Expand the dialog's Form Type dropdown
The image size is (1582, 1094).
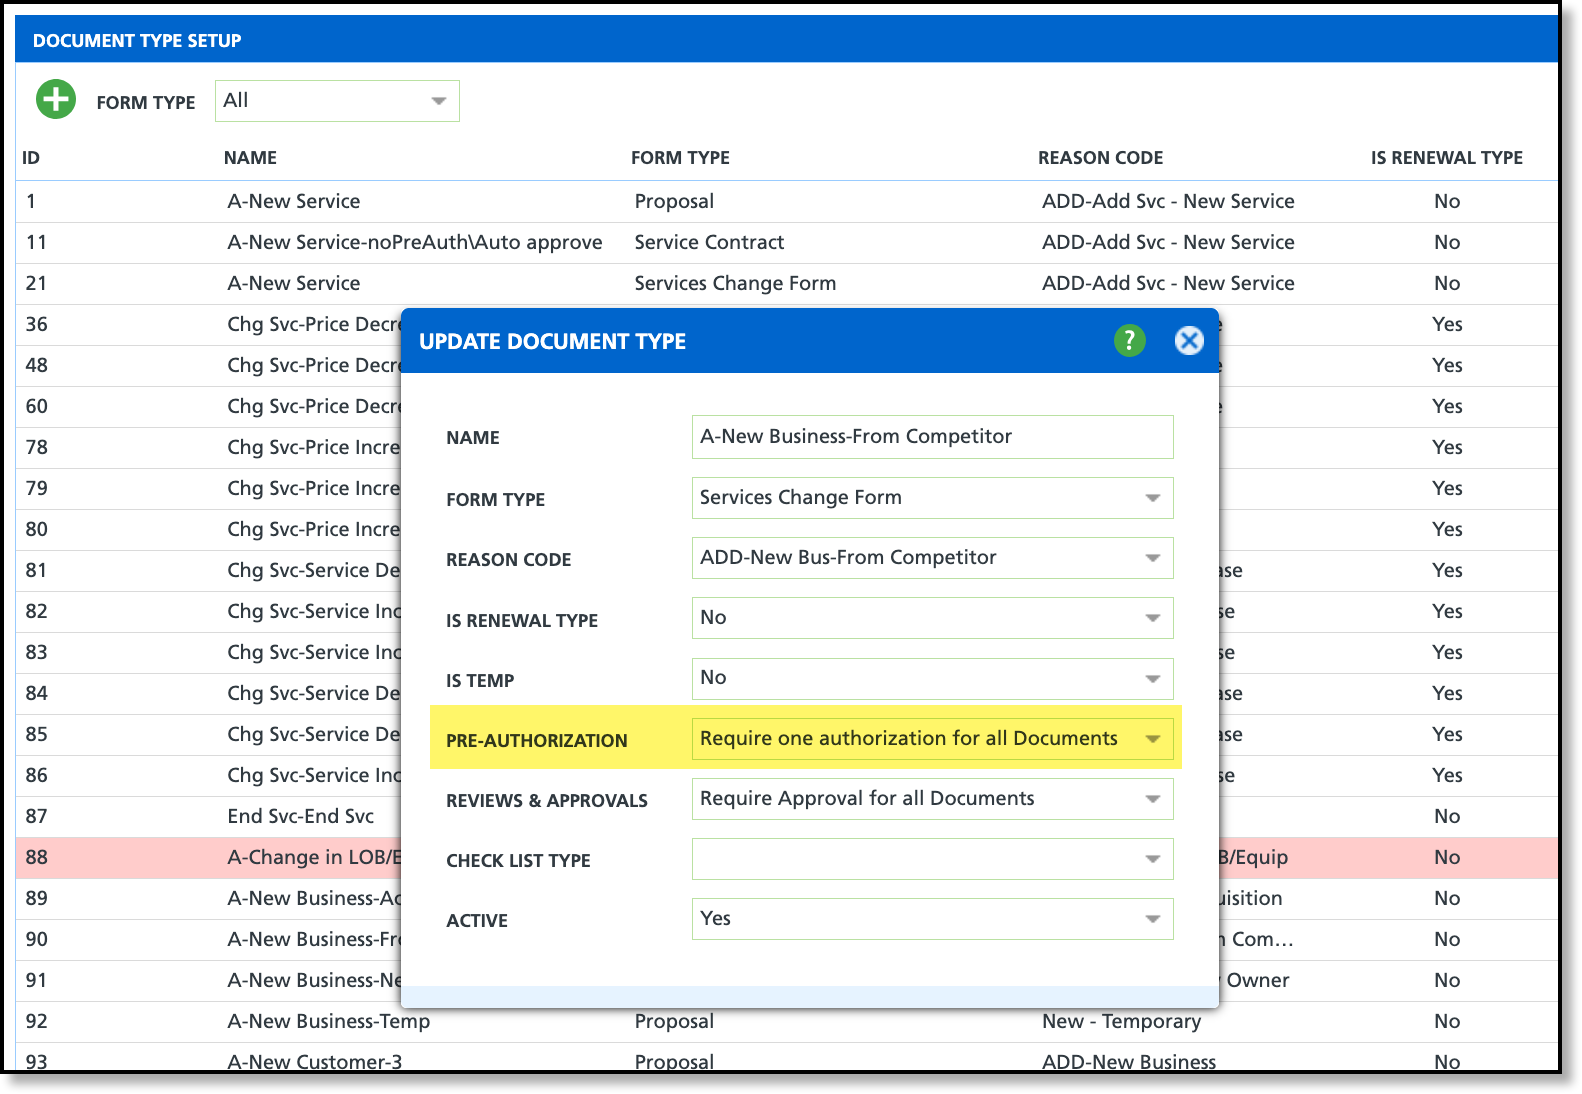(x=932, y=498)
